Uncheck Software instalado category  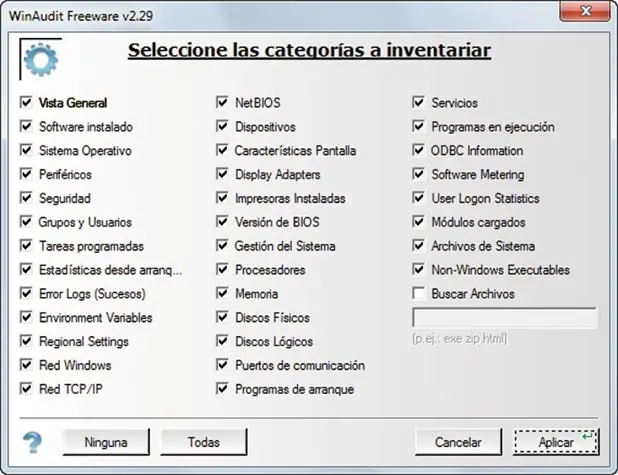(26, 127)
